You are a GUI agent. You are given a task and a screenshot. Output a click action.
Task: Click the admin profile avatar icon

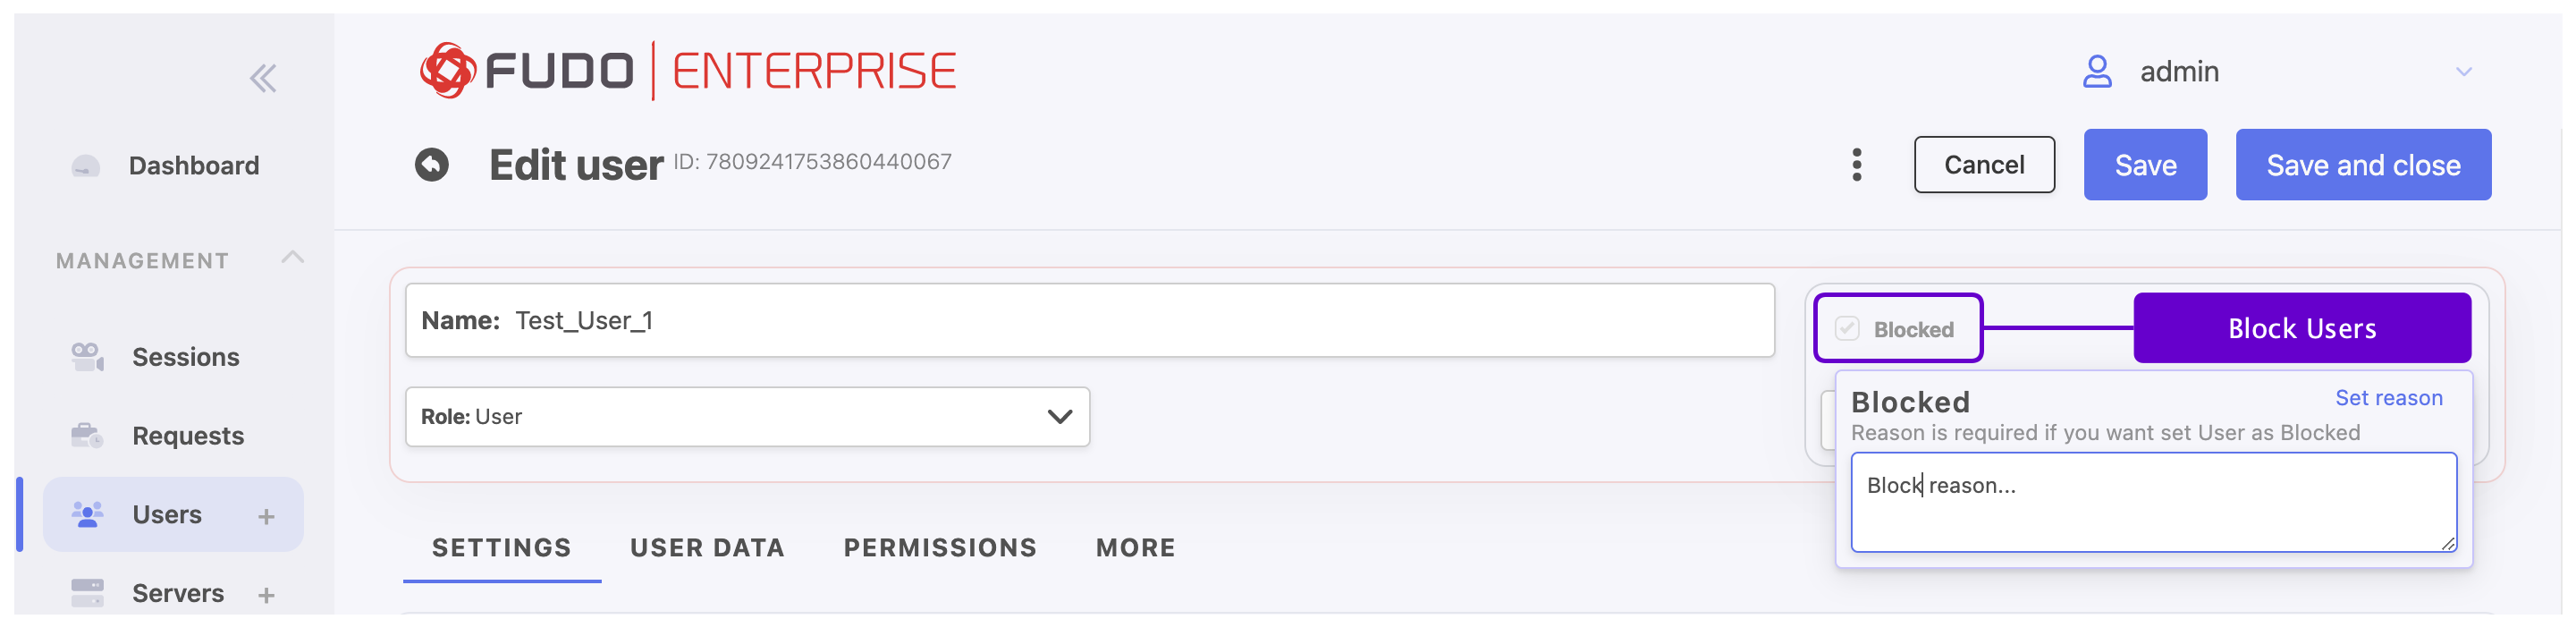pos(2097,72)
